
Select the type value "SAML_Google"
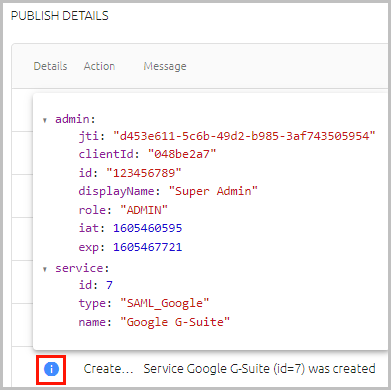(164, 303)
